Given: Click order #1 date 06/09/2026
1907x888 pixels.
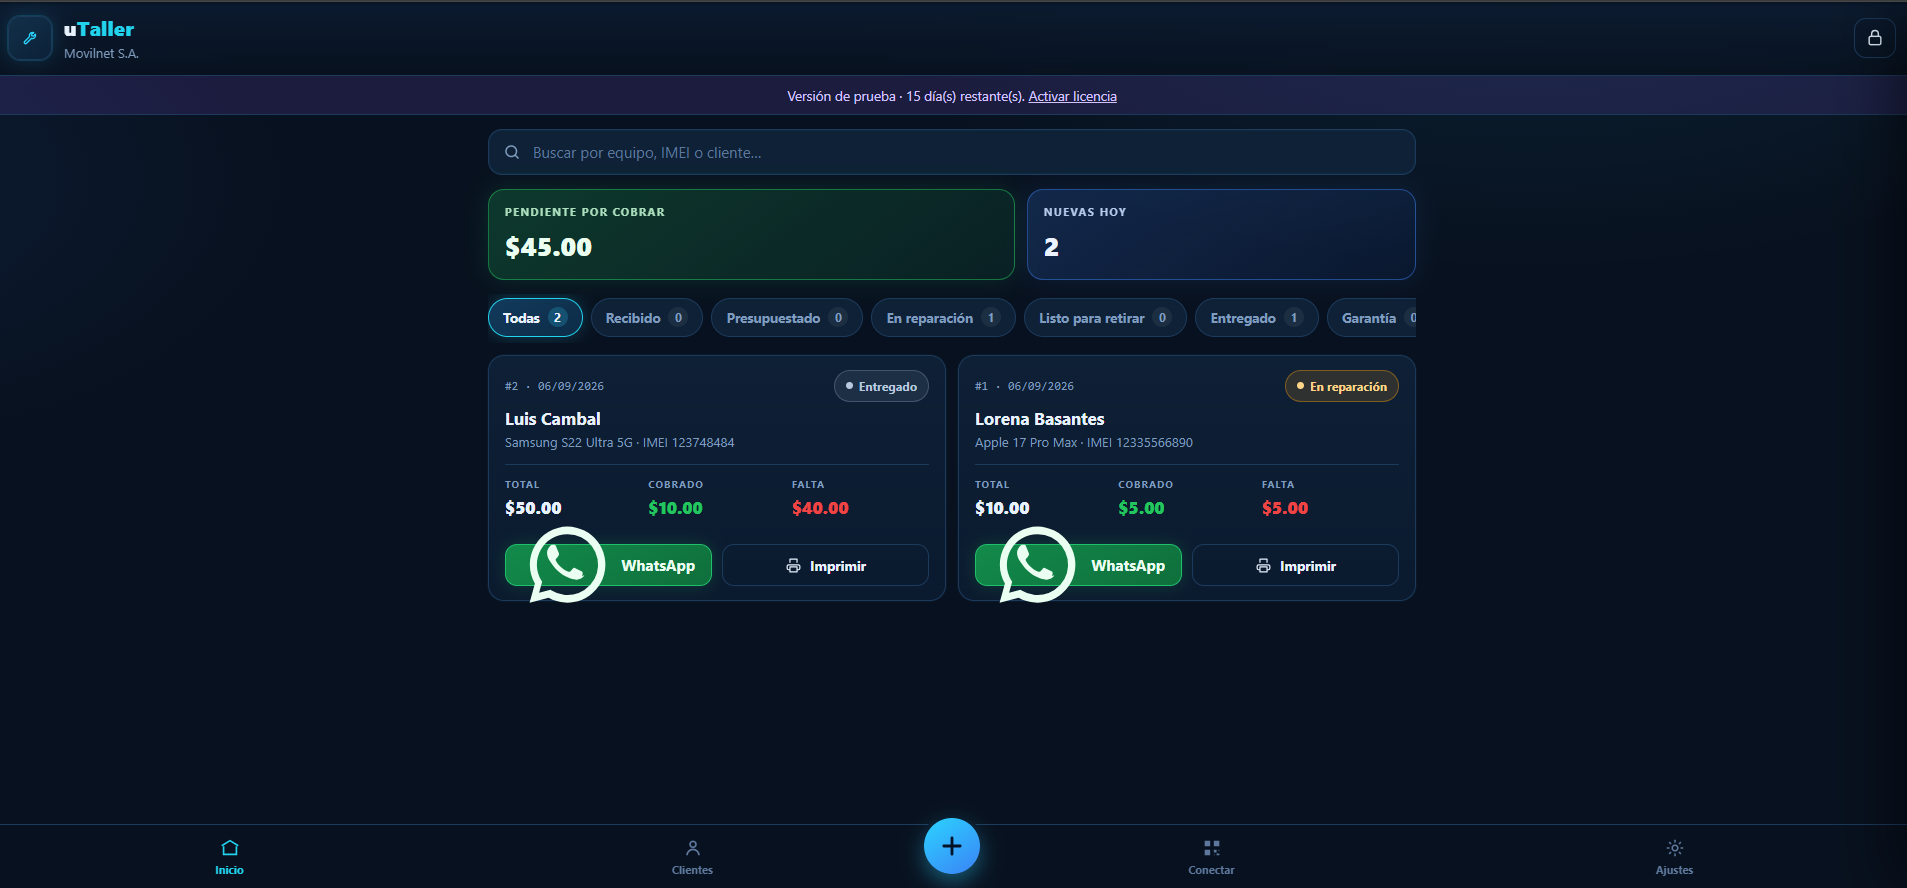Looking at the screenshot, I should click(x=1041, y=386).
